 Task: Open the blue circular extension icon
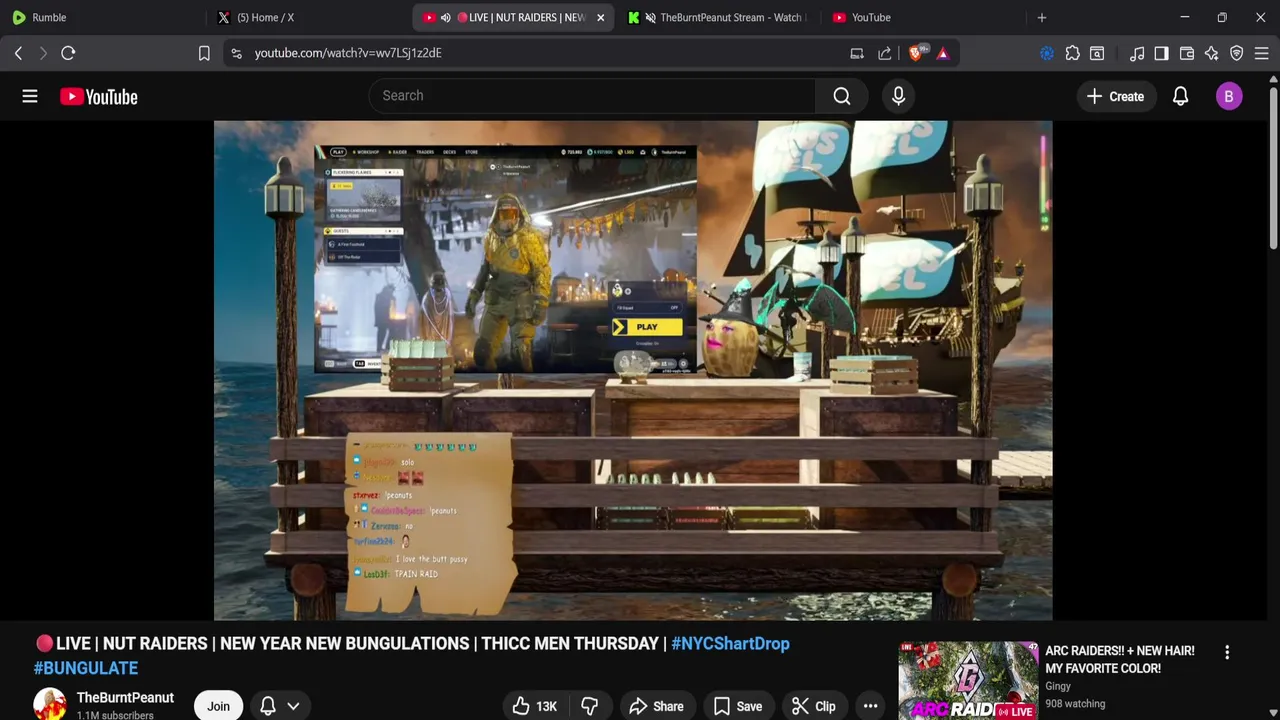[1047, 53]
